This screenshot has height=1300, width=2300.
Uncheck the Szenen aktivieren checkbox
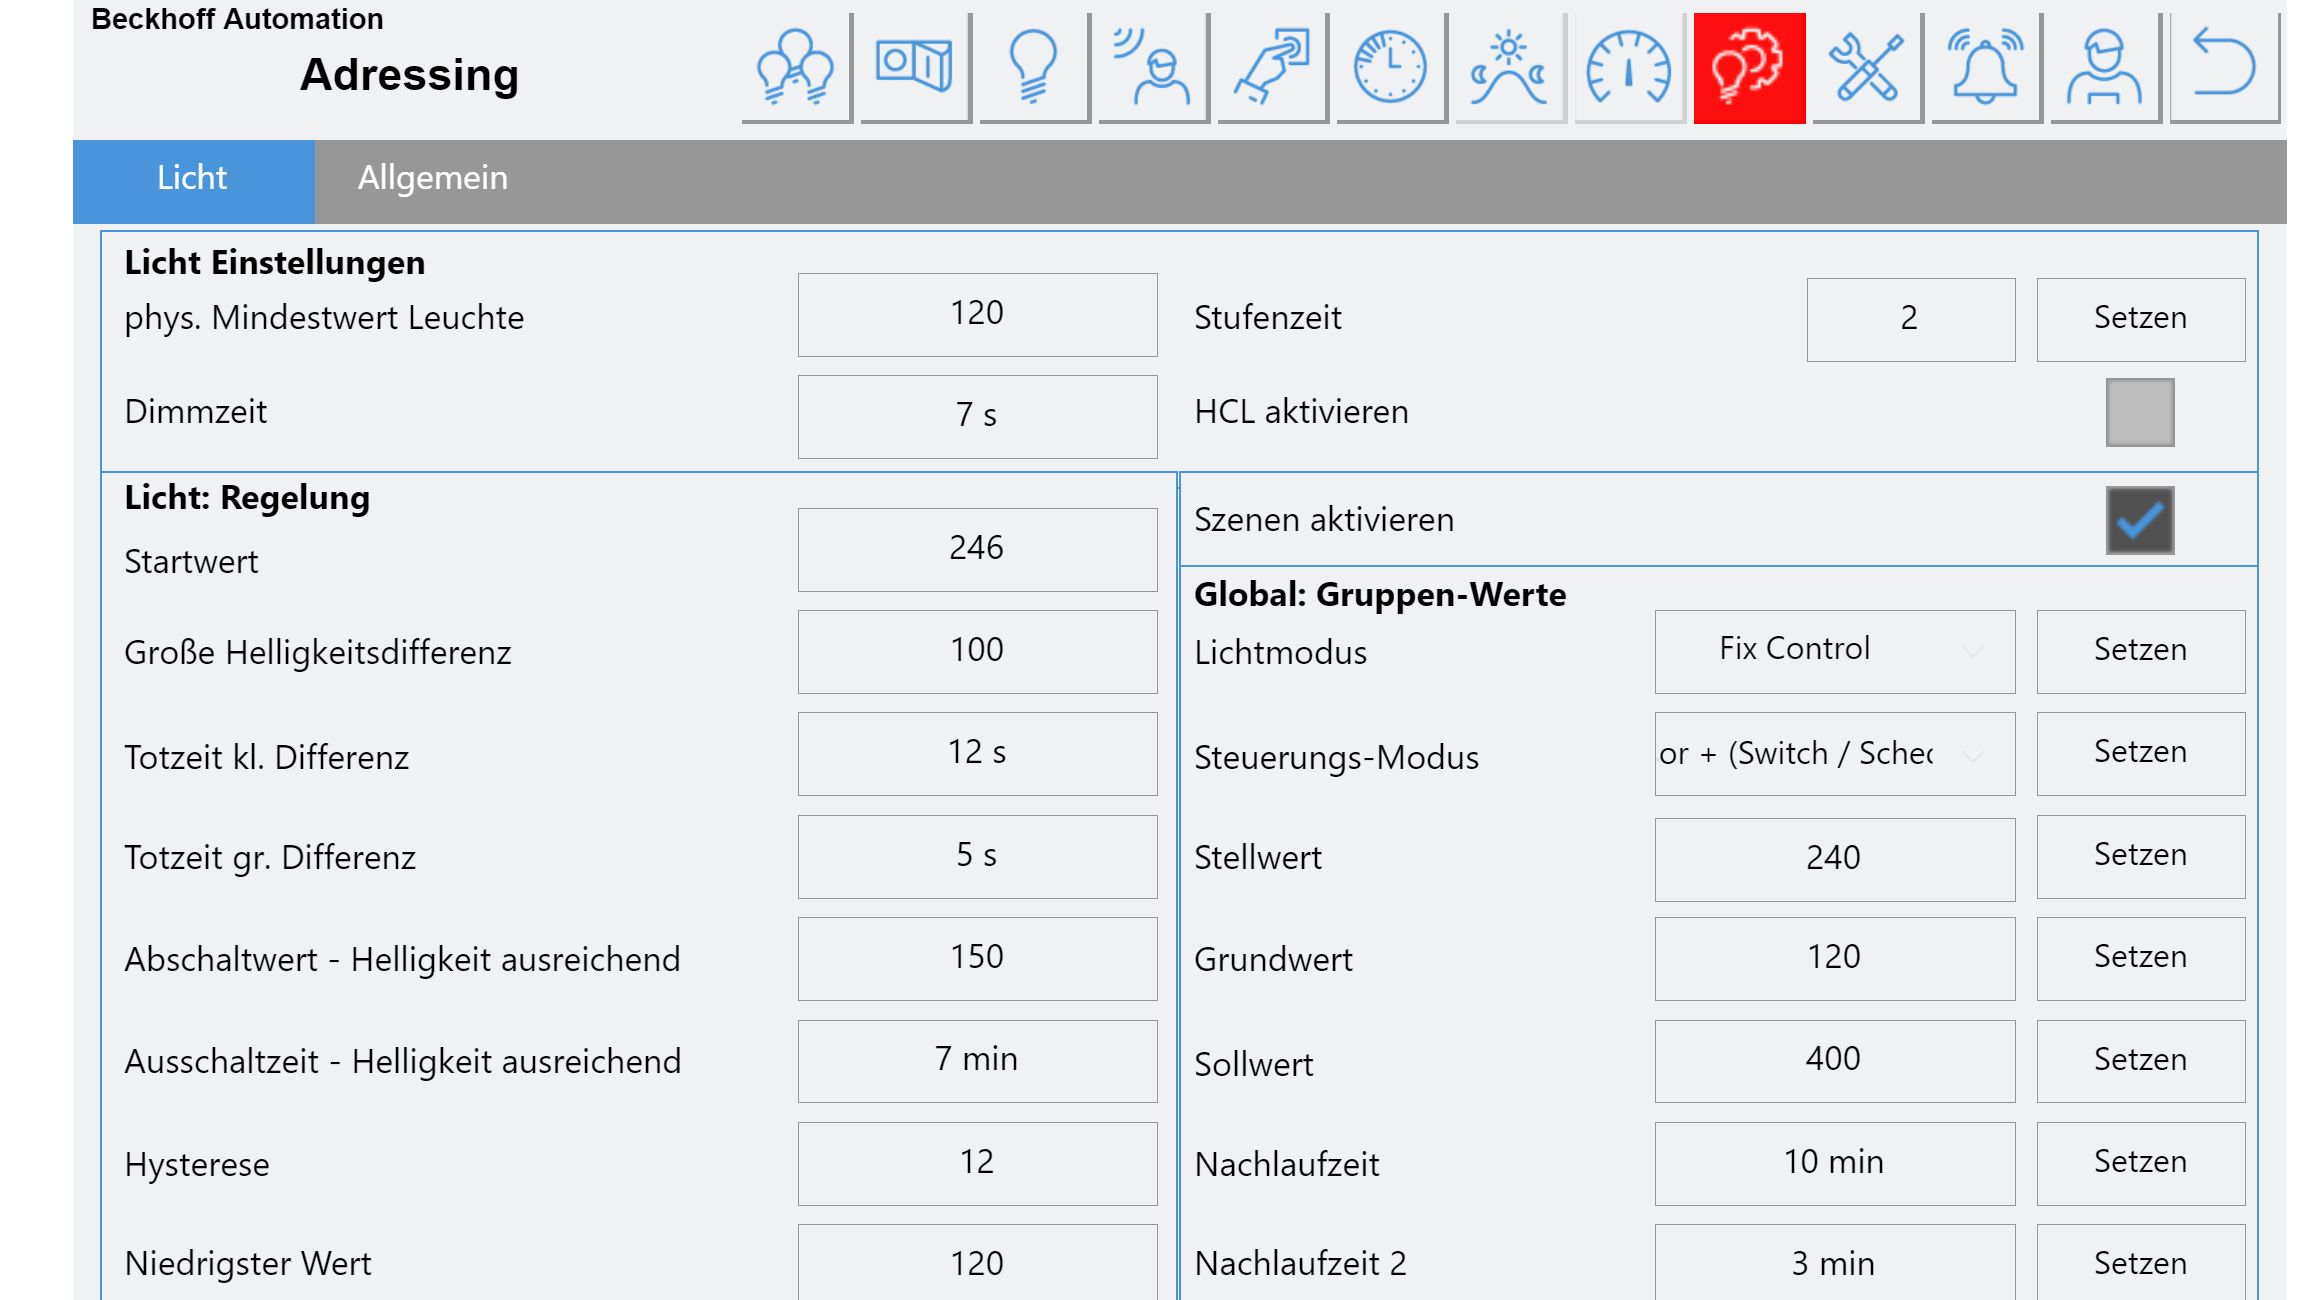point(2140,520)
